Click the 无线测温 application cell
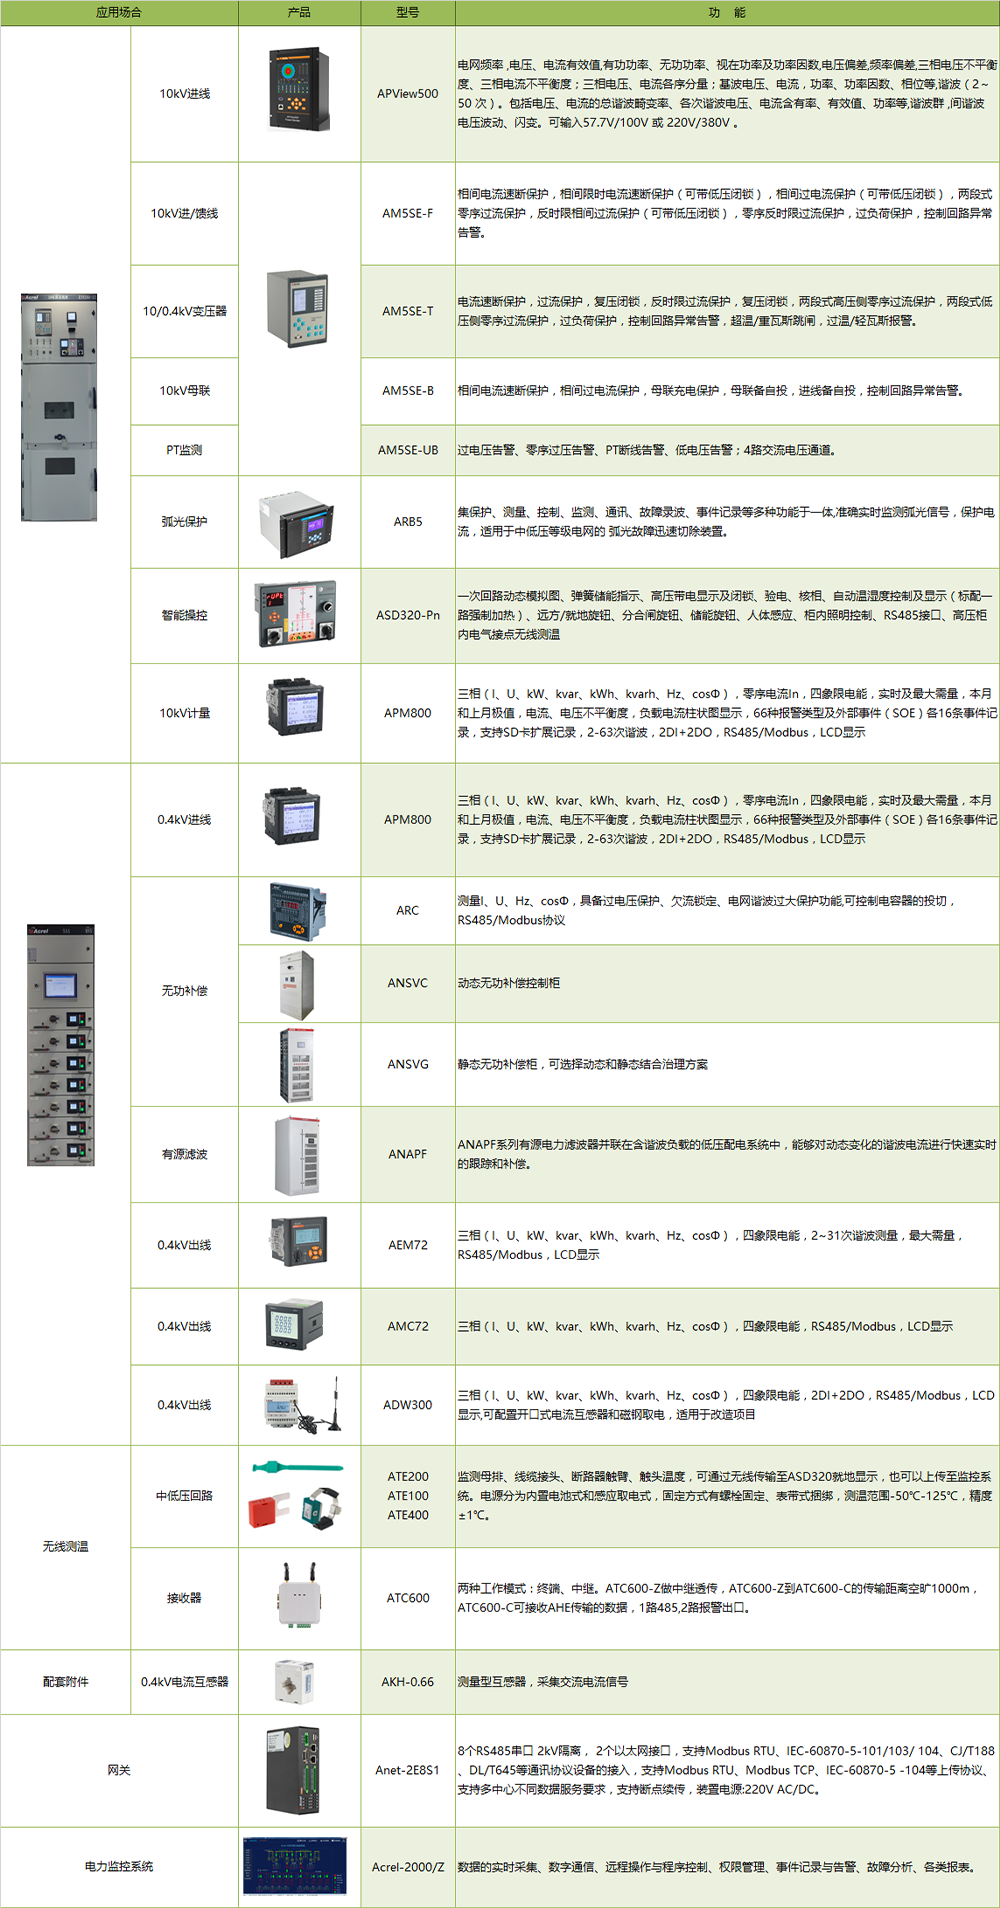The width and height of the screenshot is (1000, 1908). click(66, 1547)
